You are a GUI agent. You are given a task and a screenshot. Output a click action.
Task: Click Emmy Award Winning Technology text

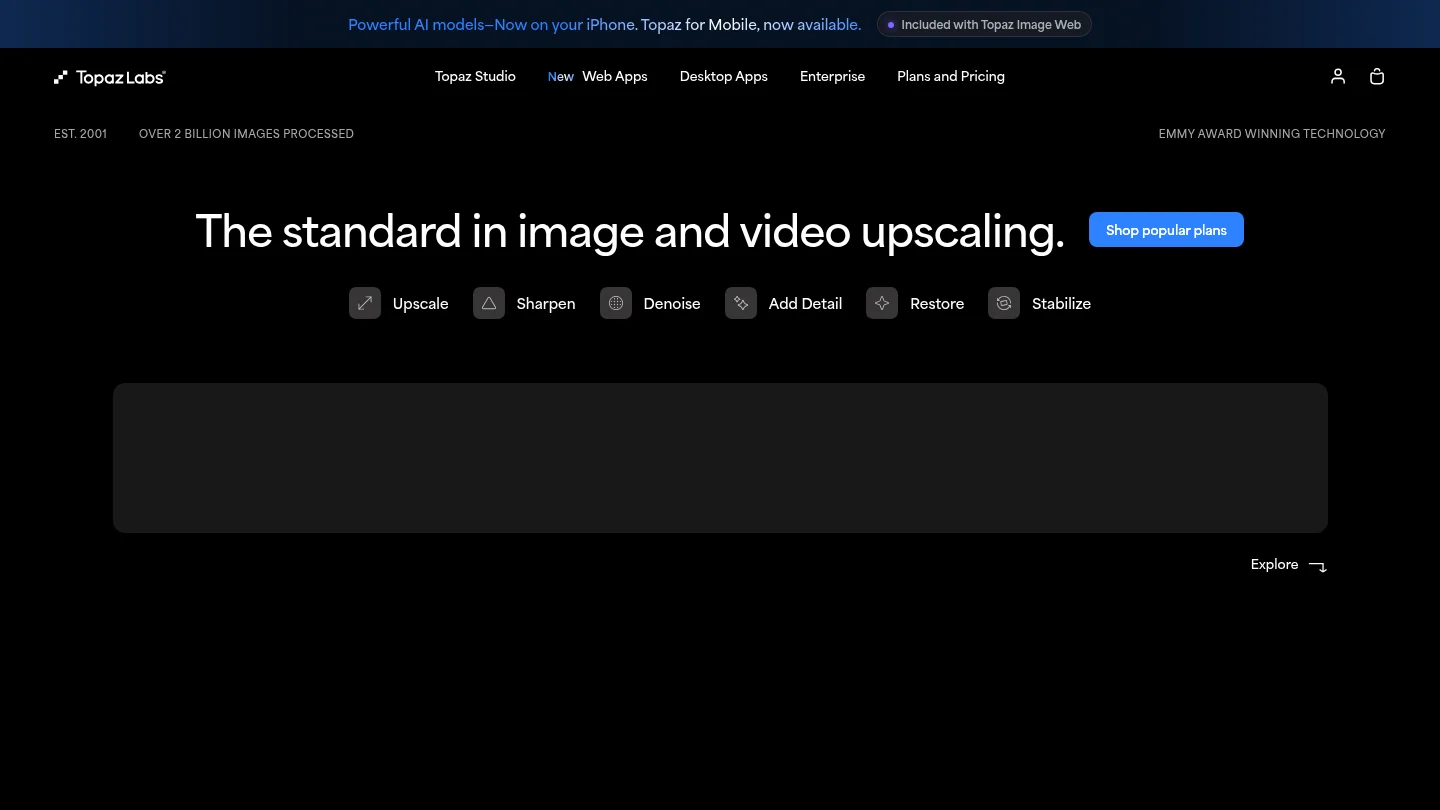(x=1272, y=133)
